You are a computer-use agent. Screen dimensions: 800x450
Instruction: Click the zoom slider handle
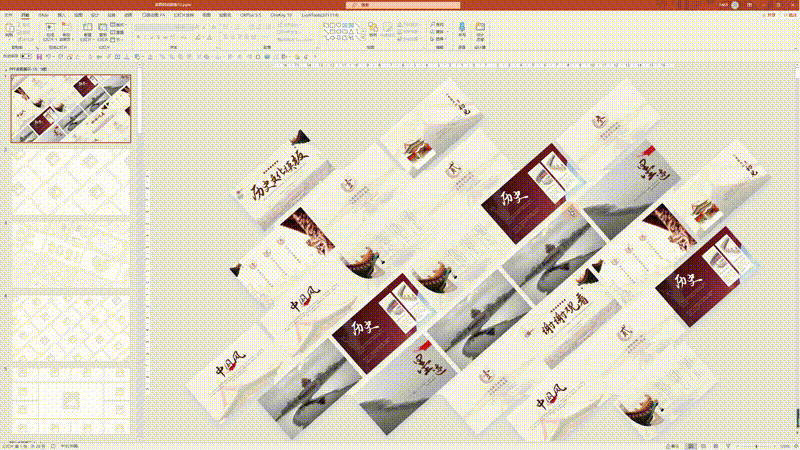pyautogui.click(x=756, y=446)
